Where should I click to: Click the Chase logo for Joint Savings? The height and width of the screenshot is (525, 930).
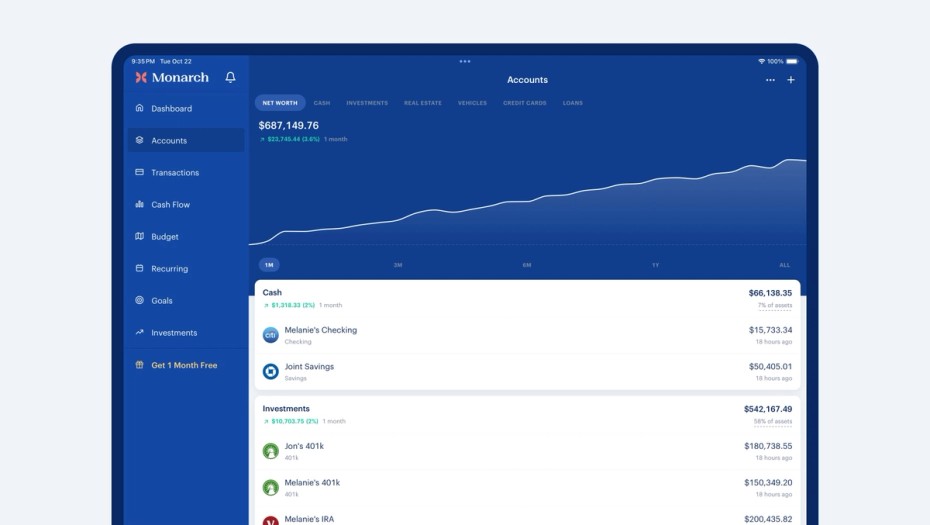[x=270, y=371]
